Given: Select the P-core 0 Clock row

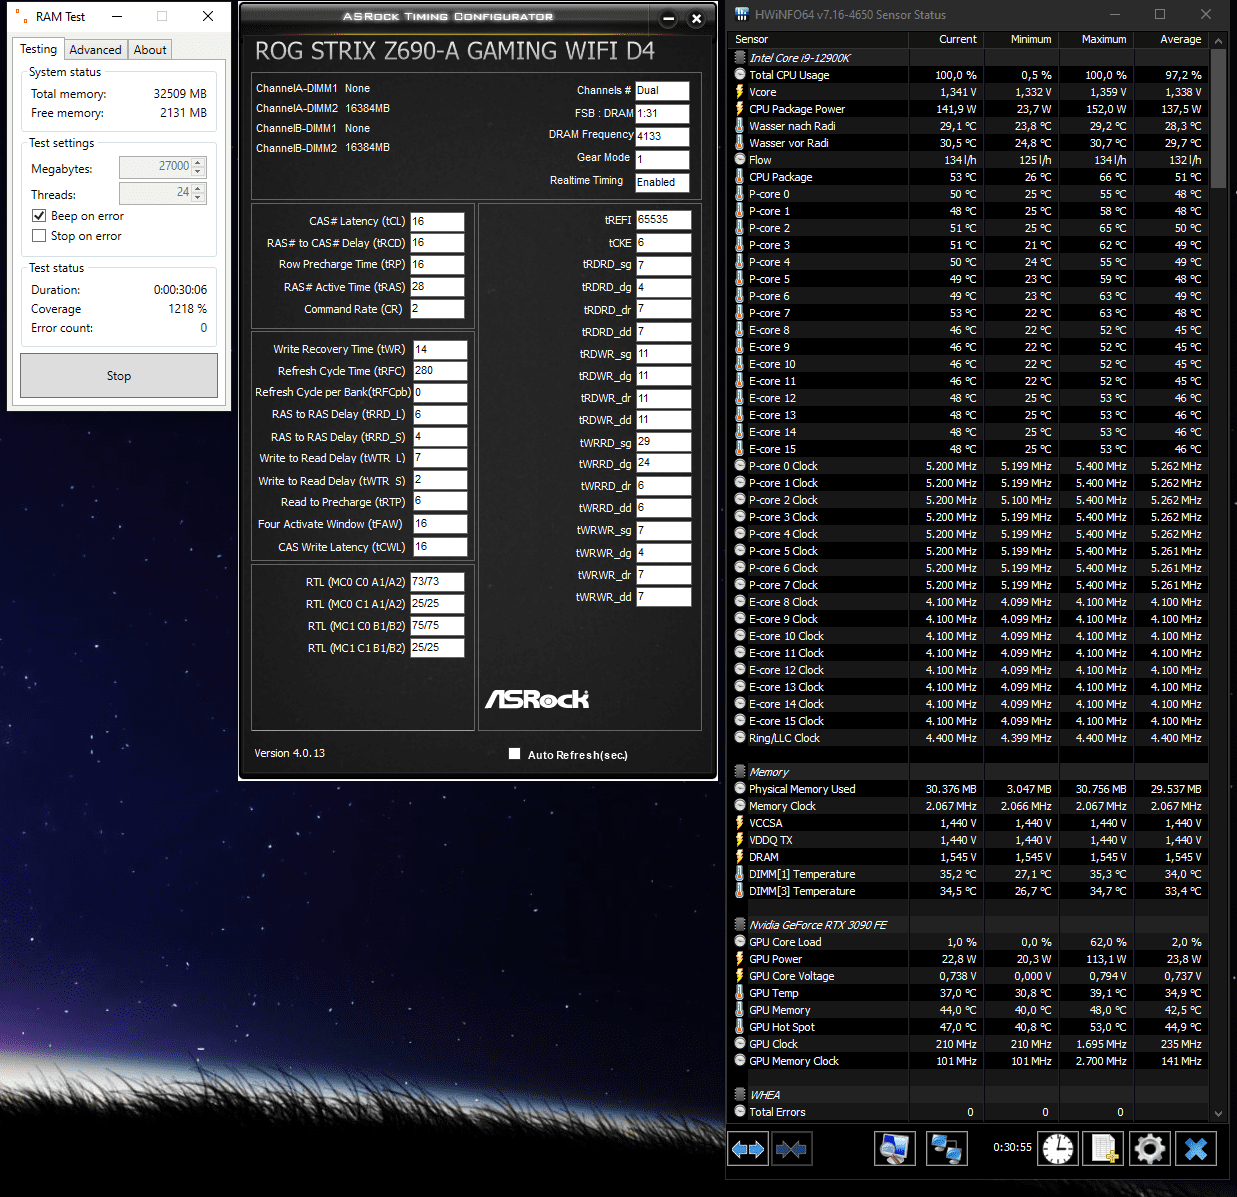Looking at the screenshot, I should [969, 466].
